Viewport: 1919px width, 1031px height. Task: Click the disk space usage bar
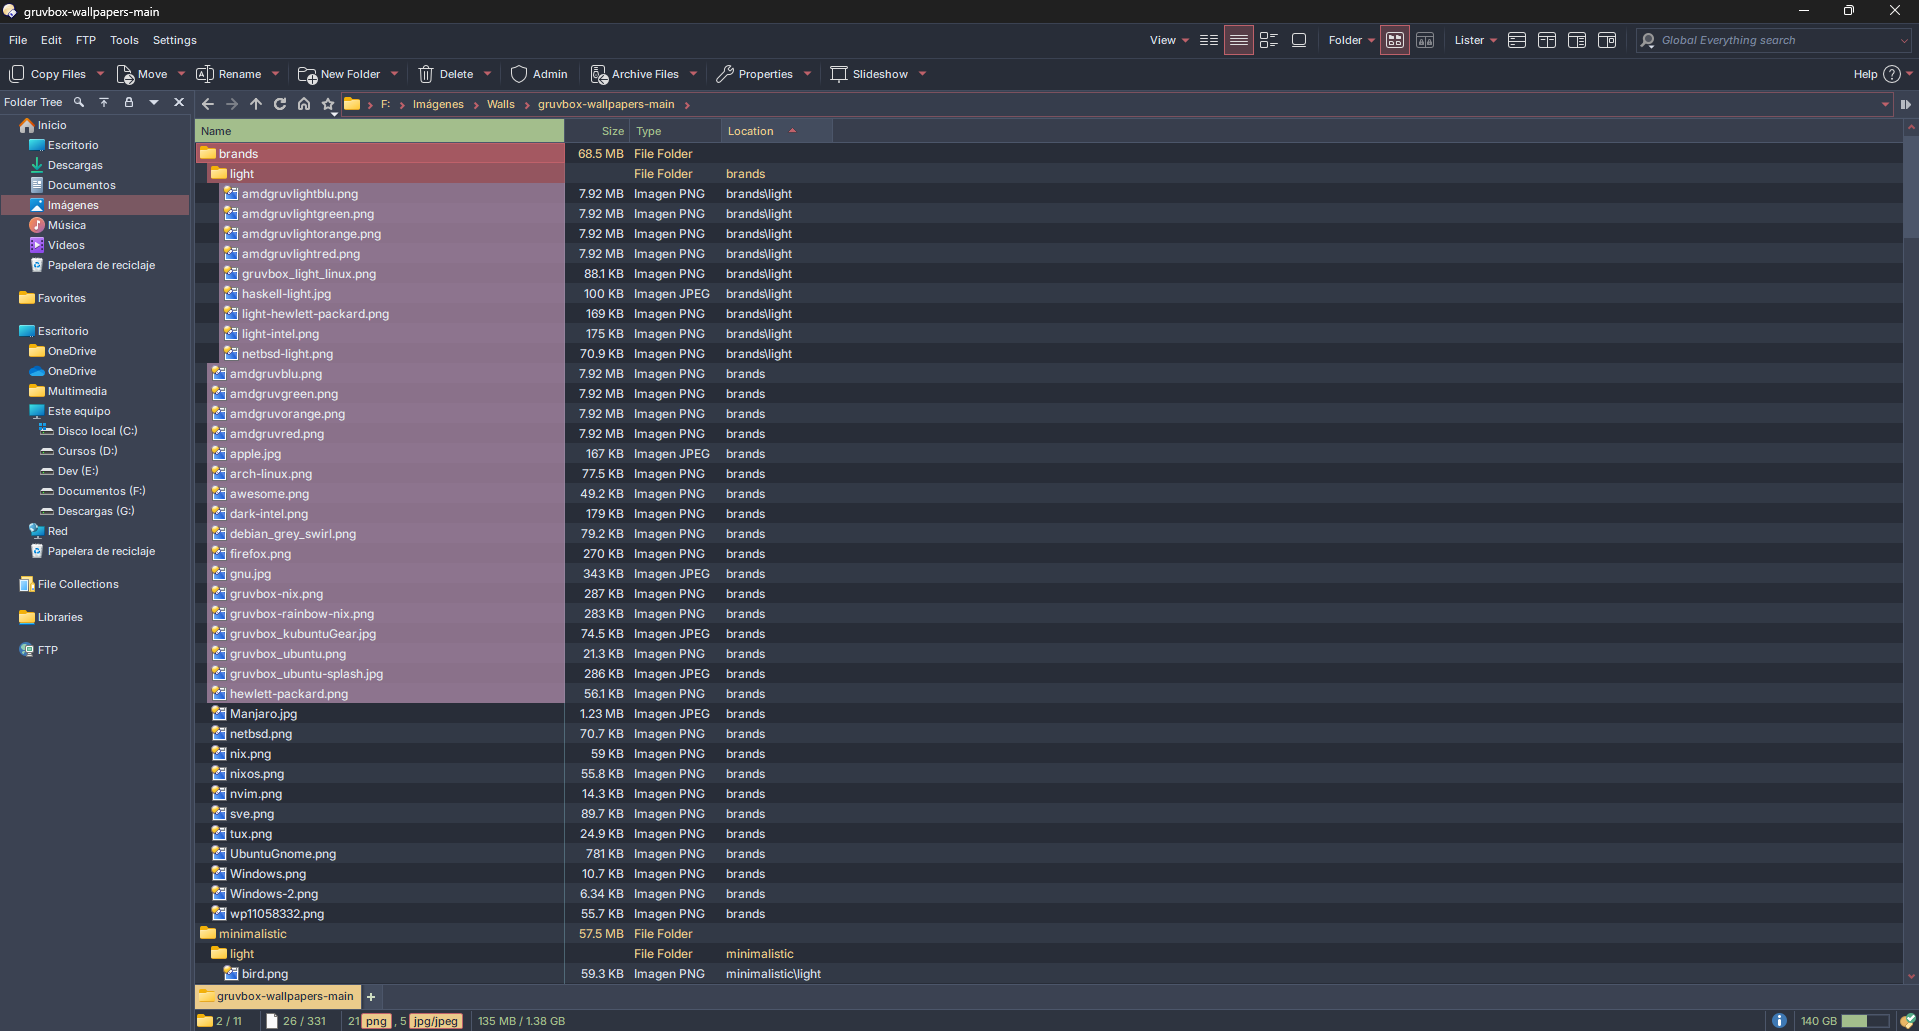[x=1864, y=1021]
